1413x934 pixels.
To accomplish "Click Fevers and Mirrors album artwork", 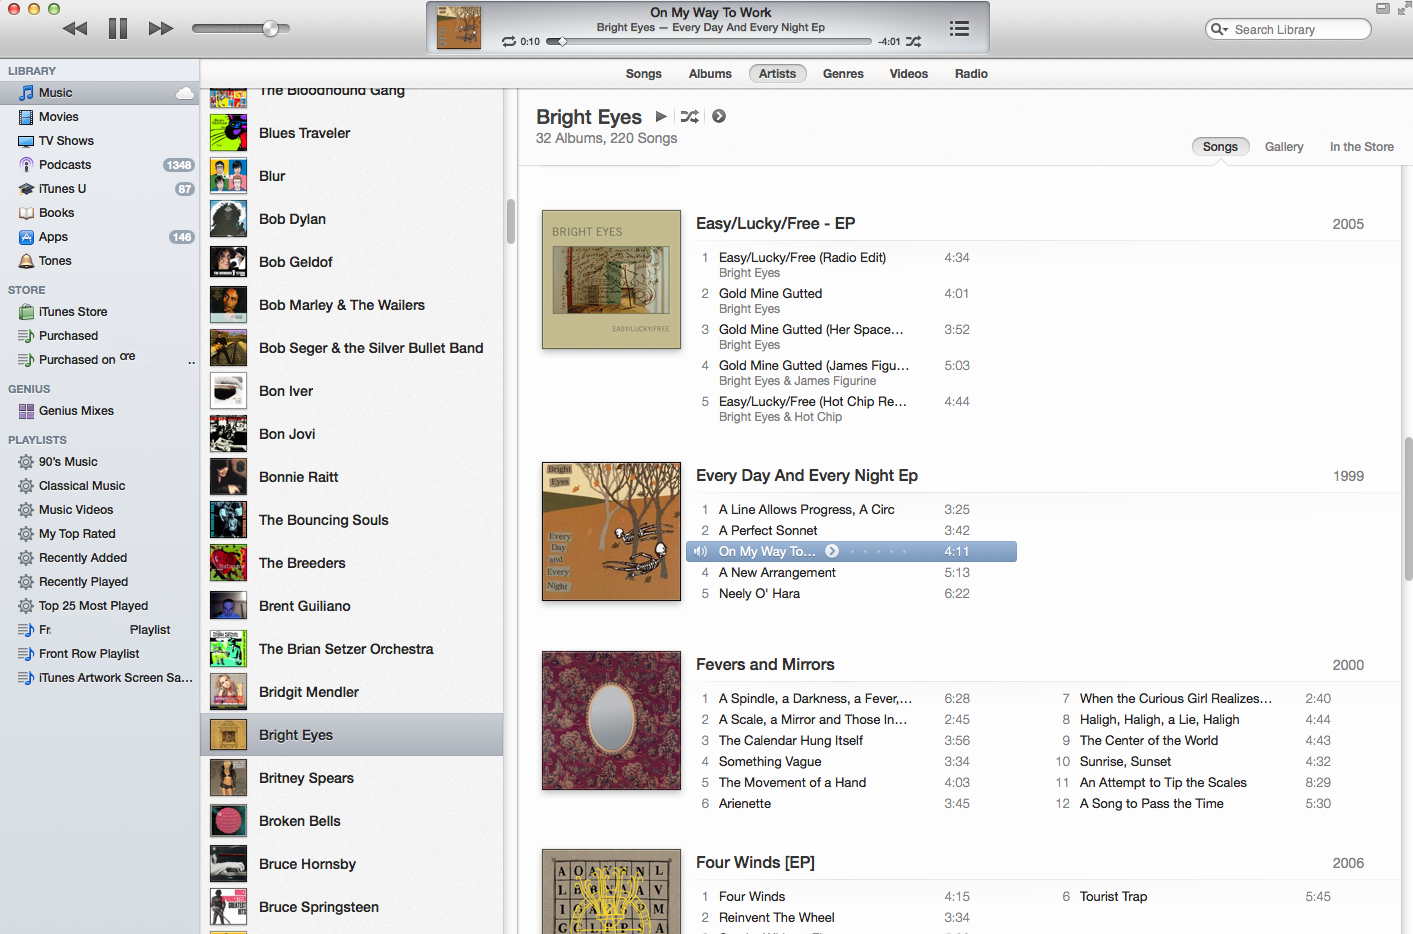I will coord(611,720).
